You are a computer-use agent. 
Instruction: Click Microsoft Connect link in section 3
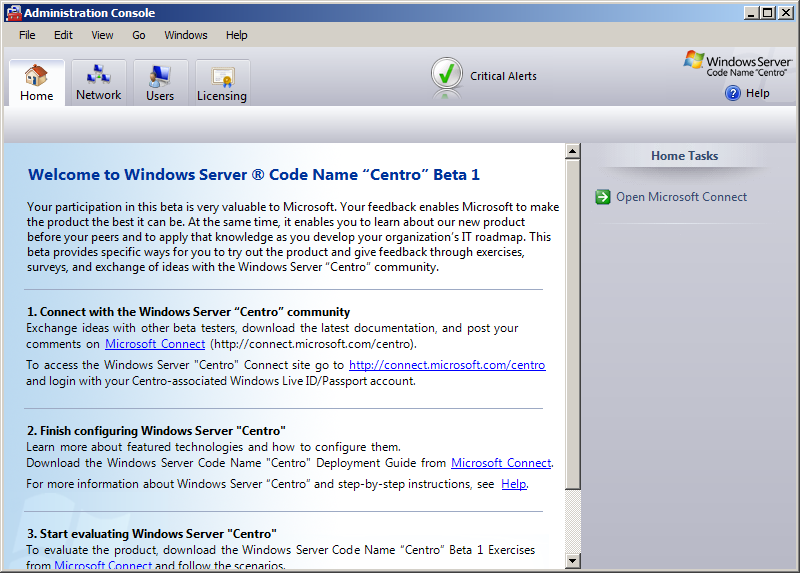103,565
